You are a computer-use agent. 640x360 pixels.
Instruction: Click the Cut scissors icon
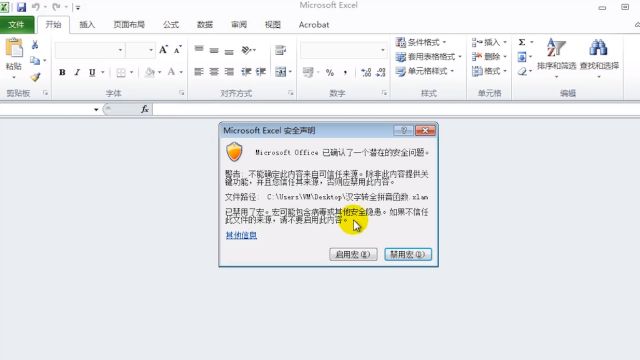click(x=35, y=45)
